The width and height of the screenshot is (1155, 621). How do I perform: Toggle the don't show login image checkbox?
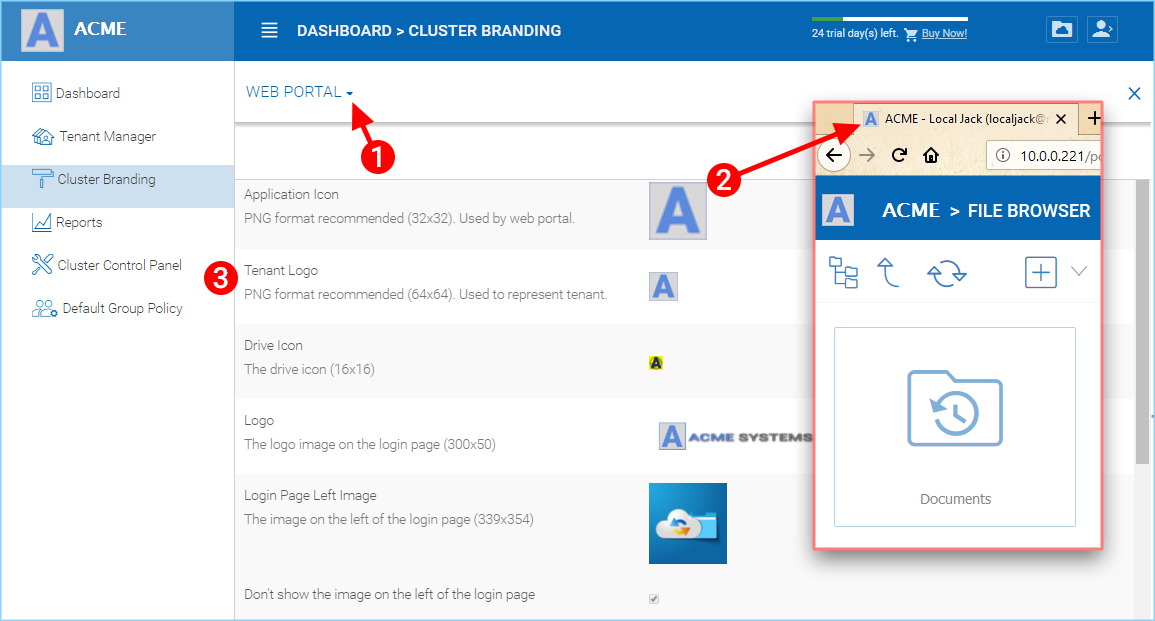pyautogui.click(x=654, y=599)
